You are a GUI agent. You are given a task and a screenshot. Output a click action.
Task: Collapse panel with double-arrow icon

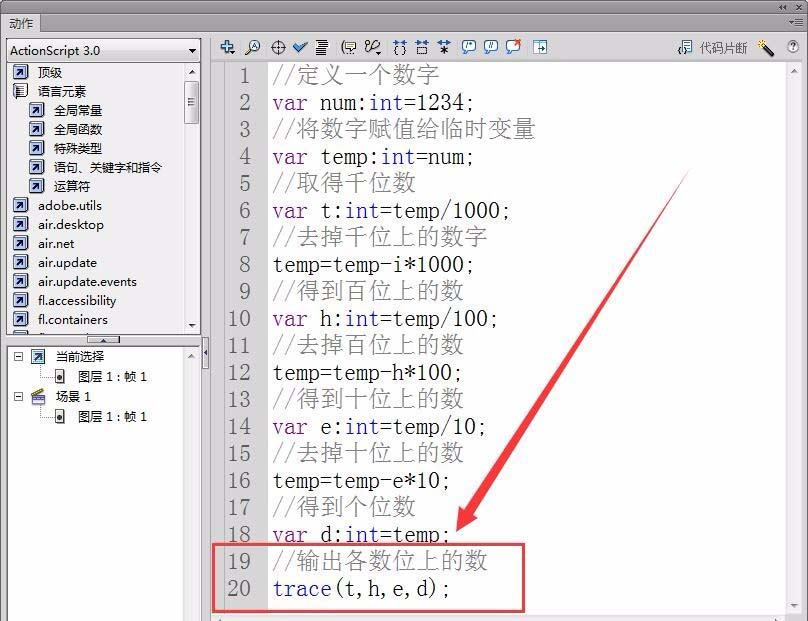coord(783,7)
